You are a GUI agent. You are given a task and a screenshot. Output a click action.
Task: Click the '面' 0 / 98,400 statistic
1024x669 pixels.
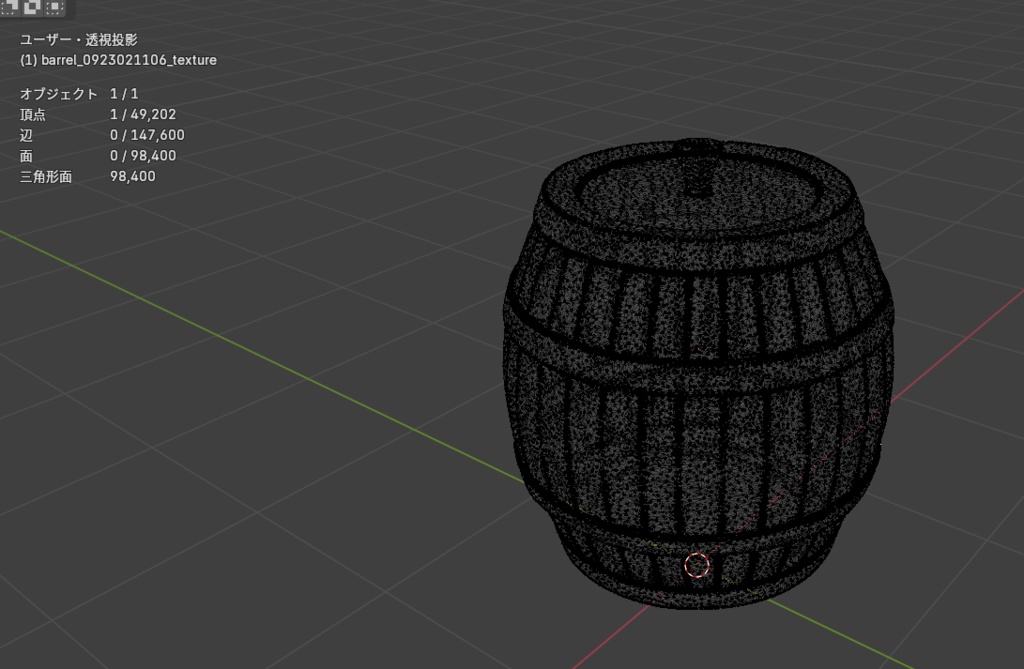(x=98, y=156)
